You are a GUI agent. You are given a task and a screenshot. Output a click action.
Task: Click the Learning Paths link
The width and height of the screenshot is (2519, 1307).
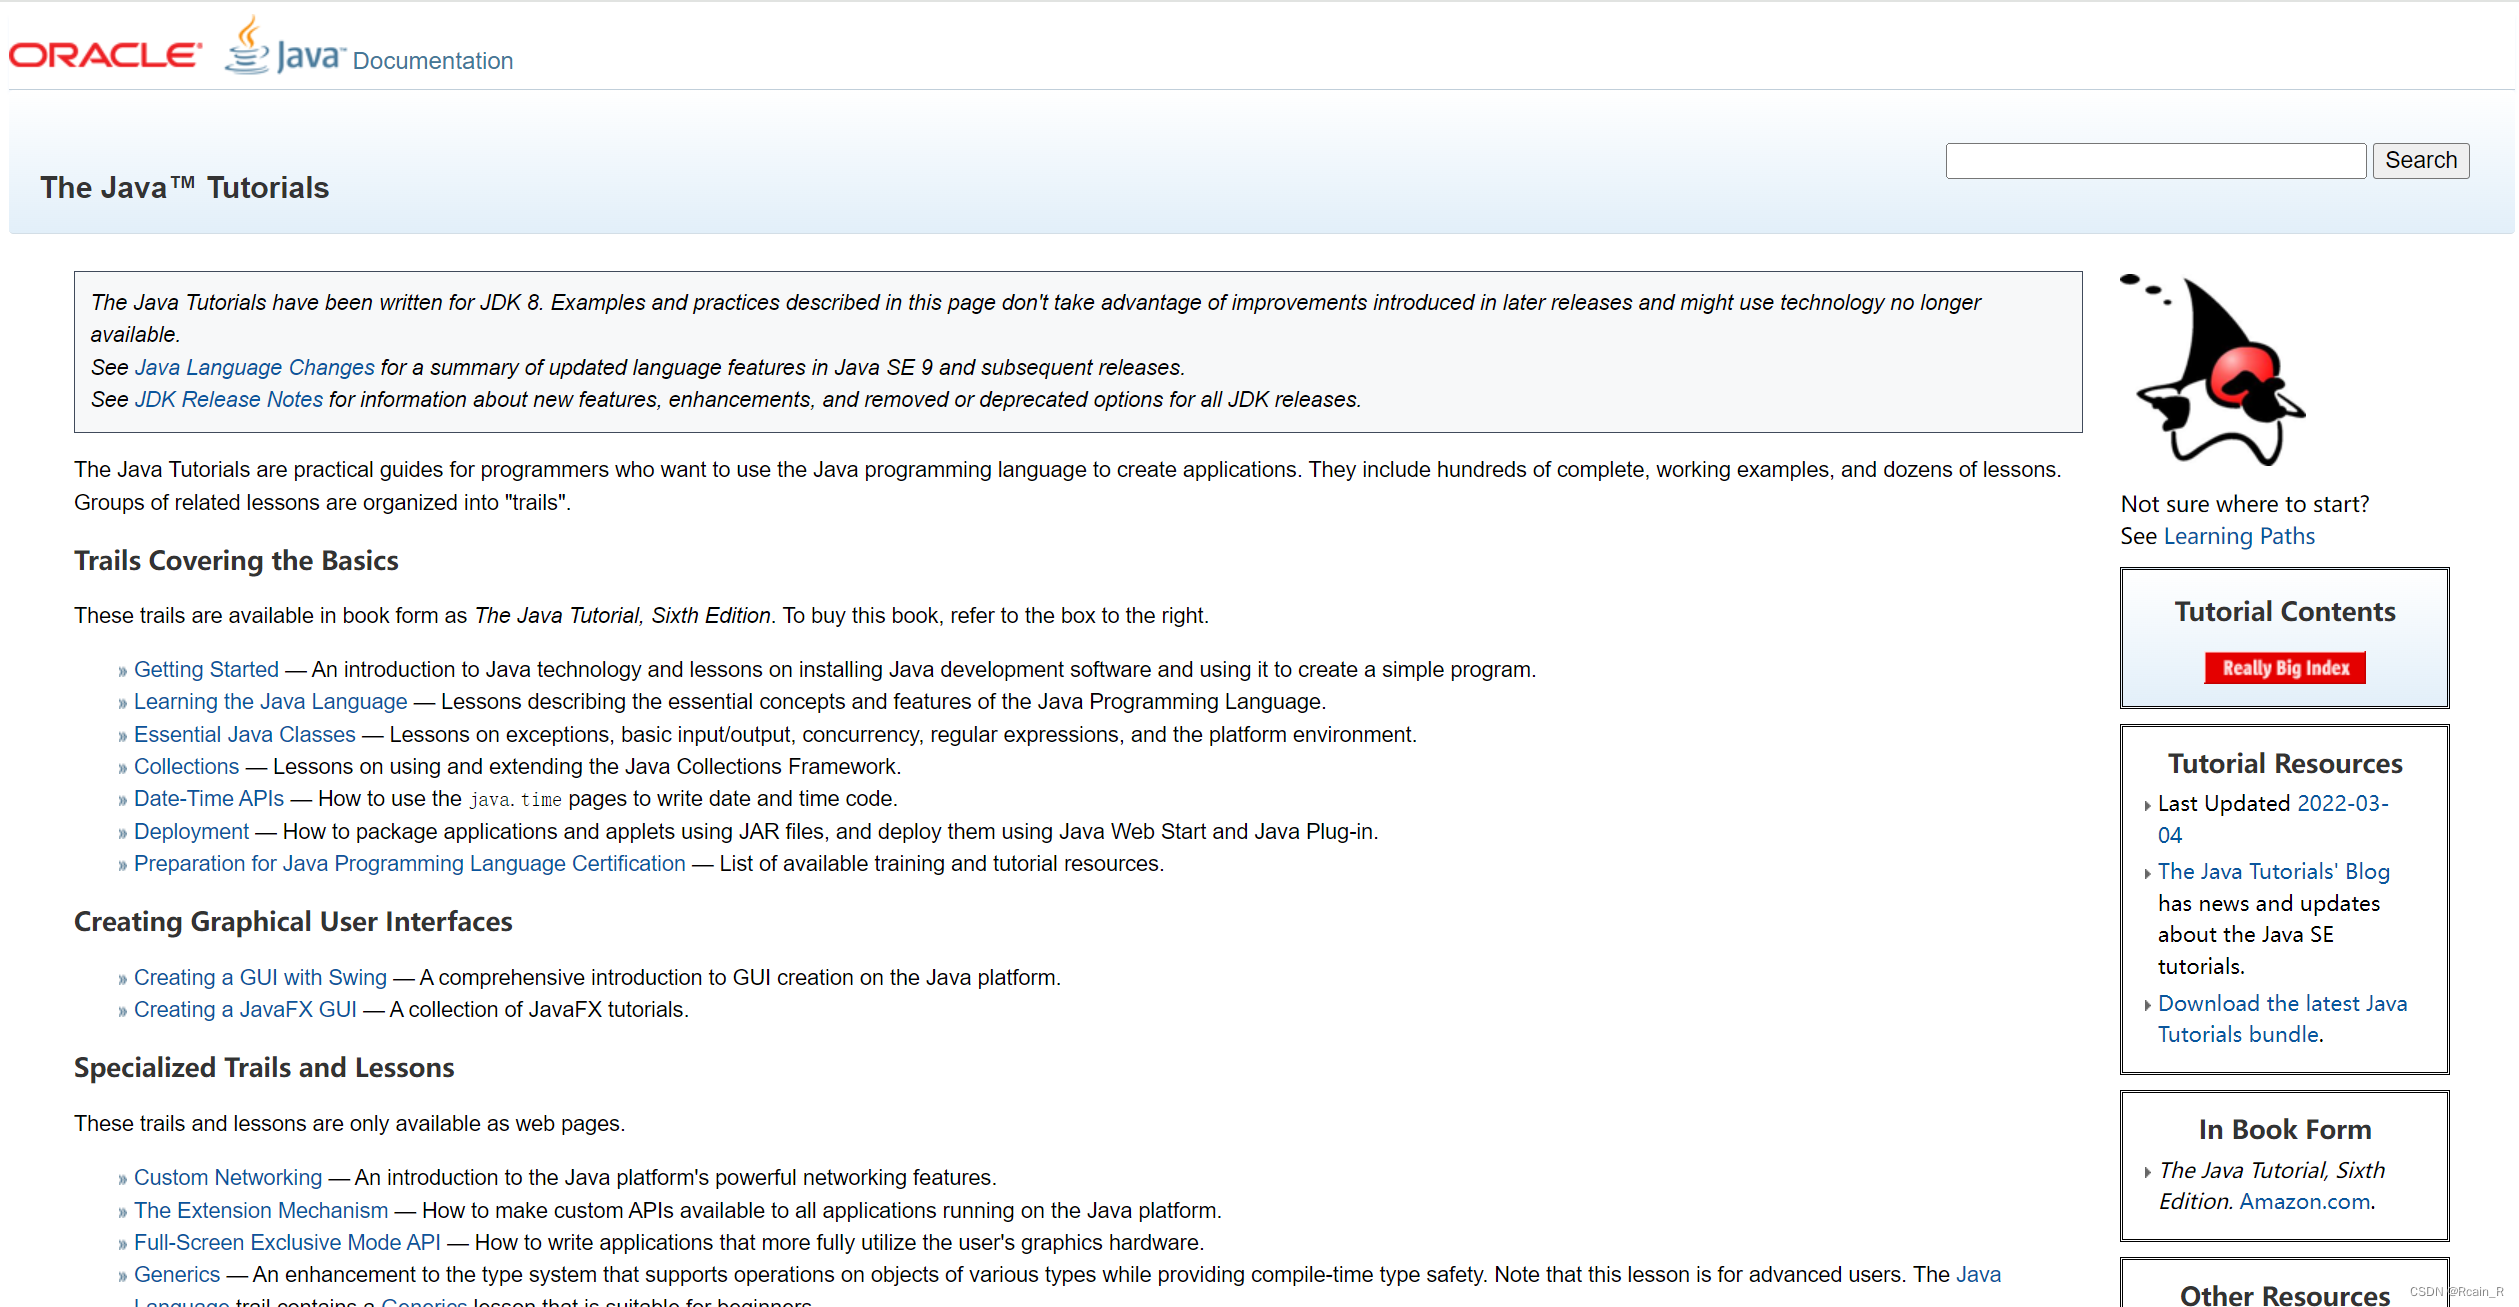pyautogui.click(x=2237, y=536)
